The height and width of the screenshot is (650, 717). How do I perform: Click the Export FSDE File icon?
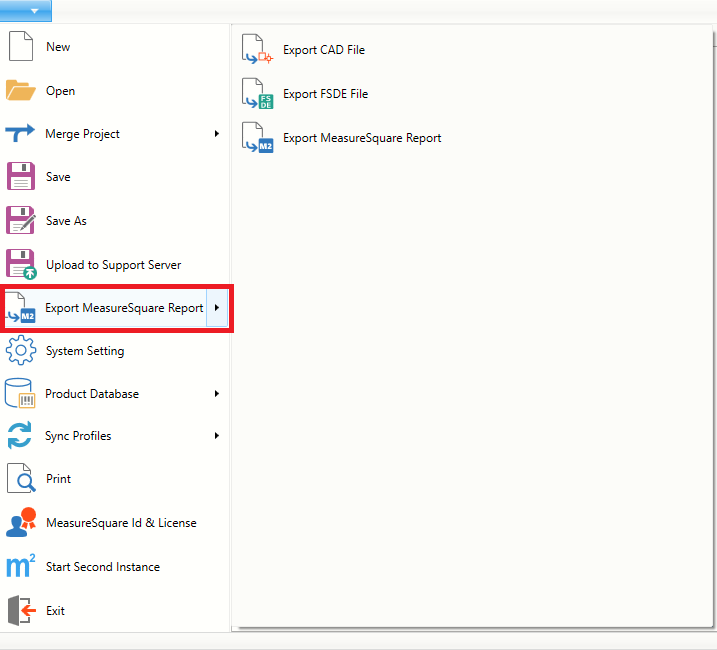(x=257, y=93)
